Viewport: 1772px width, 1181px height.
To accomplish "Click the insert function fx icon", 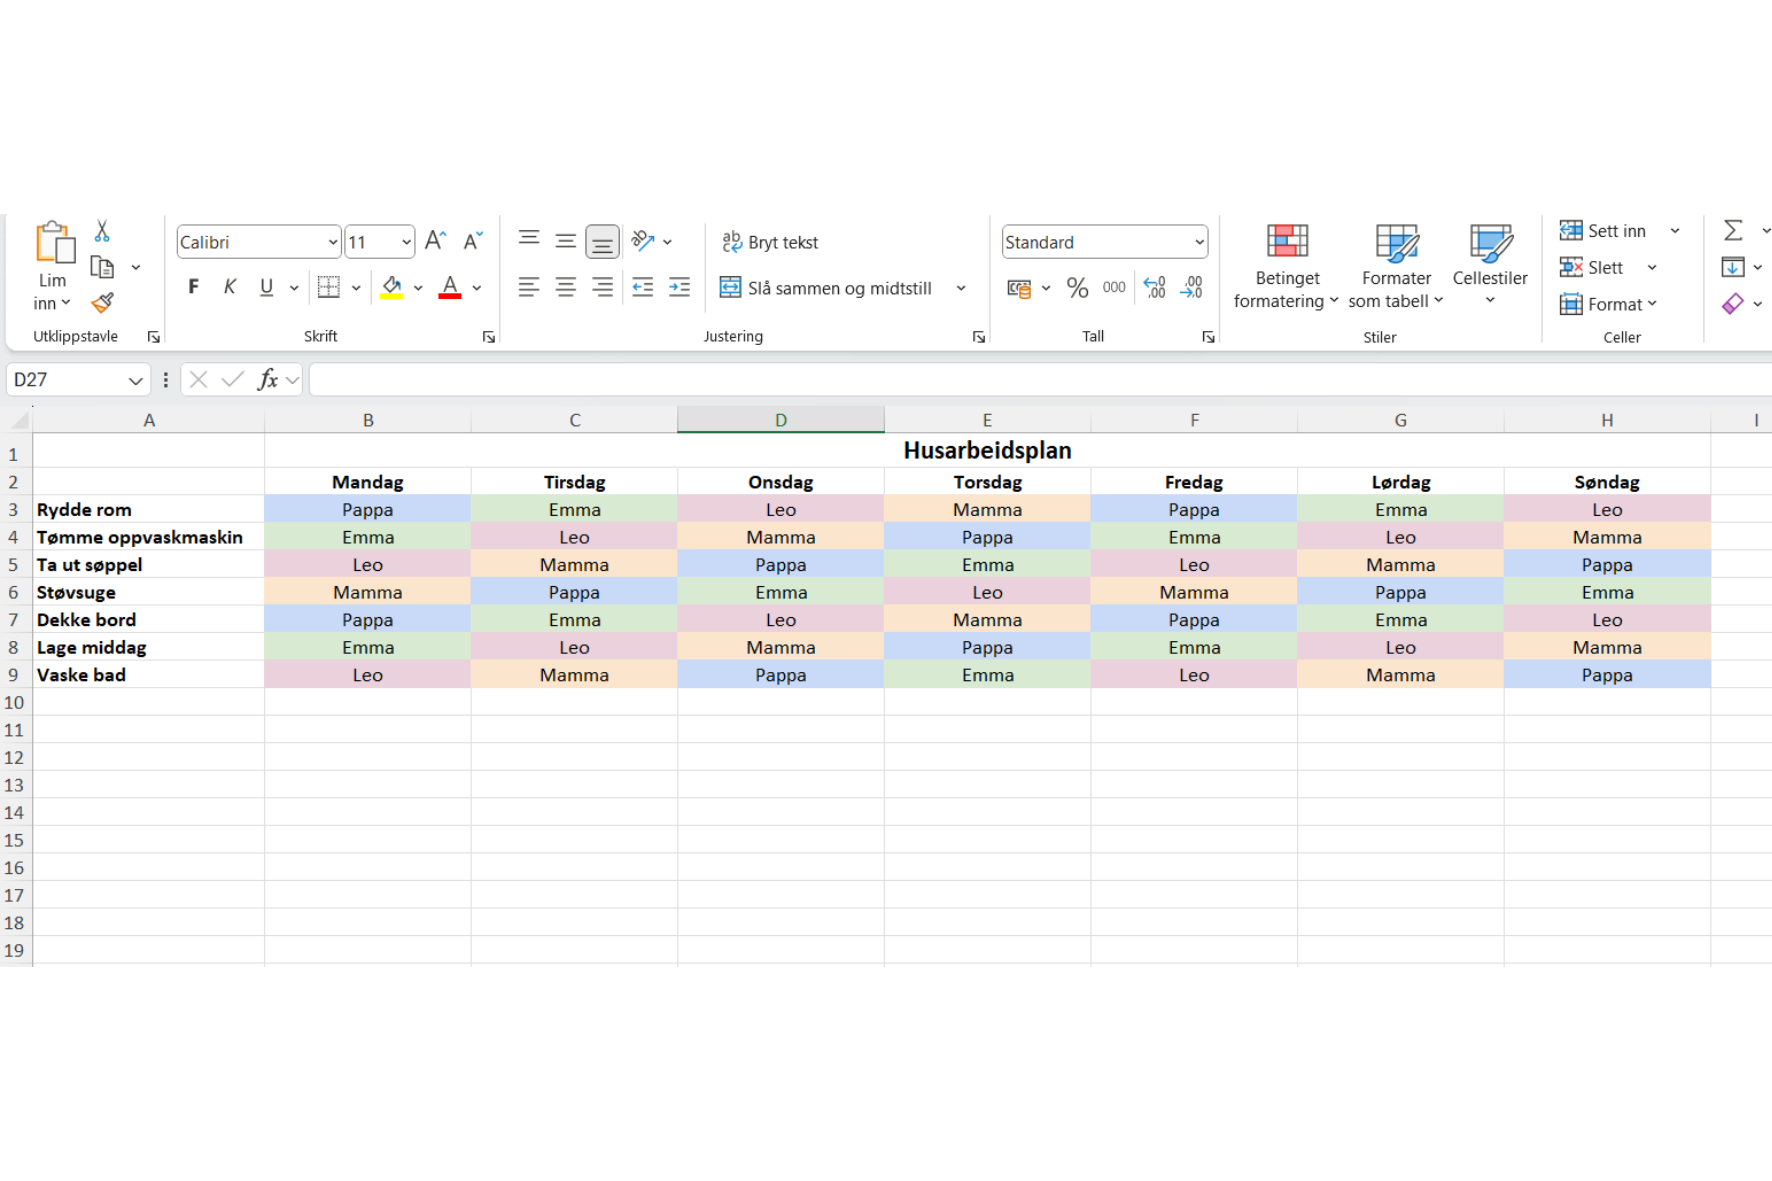I will point(267,380).
